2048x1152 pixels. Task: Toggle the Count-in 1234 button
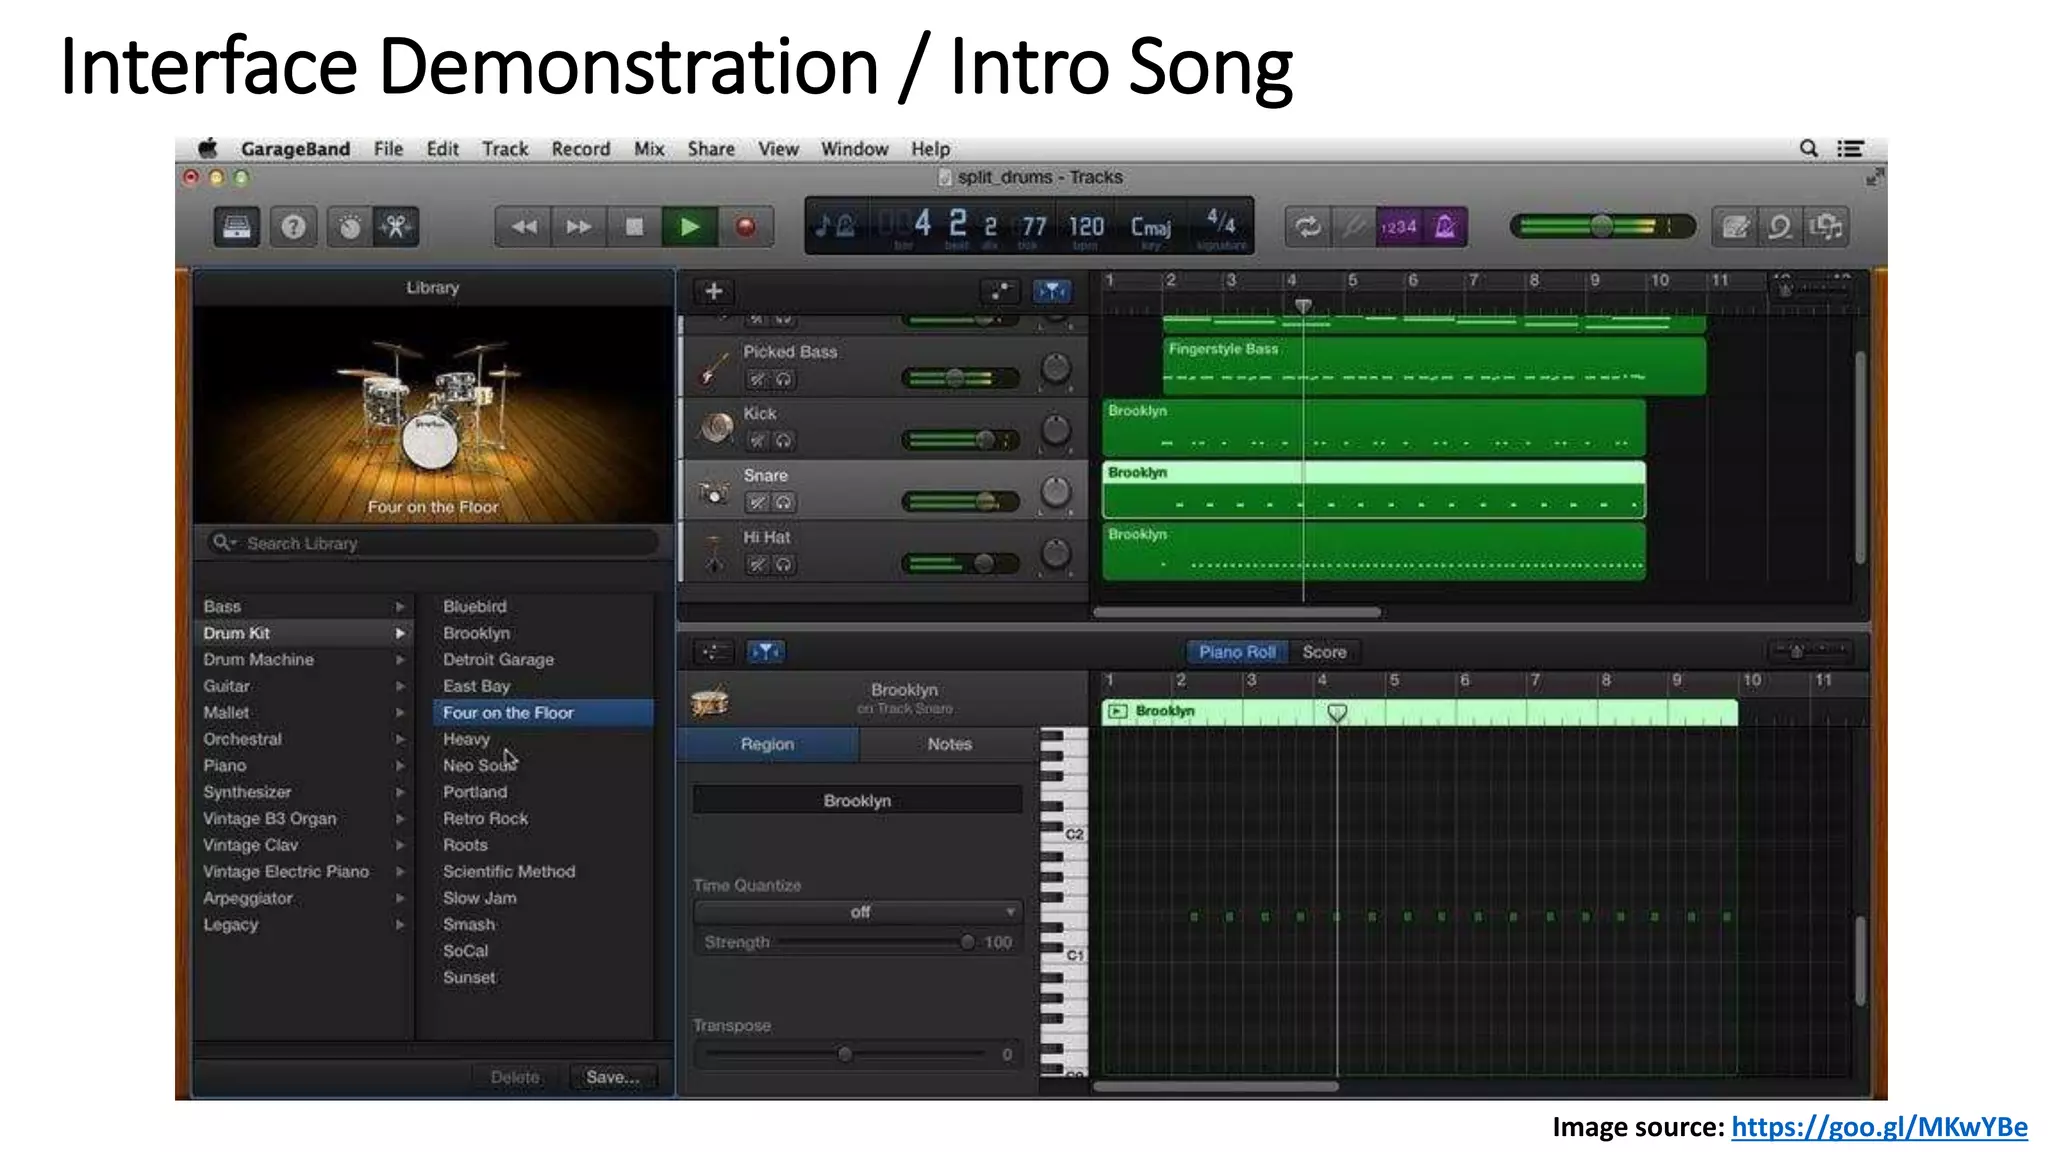[1399, 227]
